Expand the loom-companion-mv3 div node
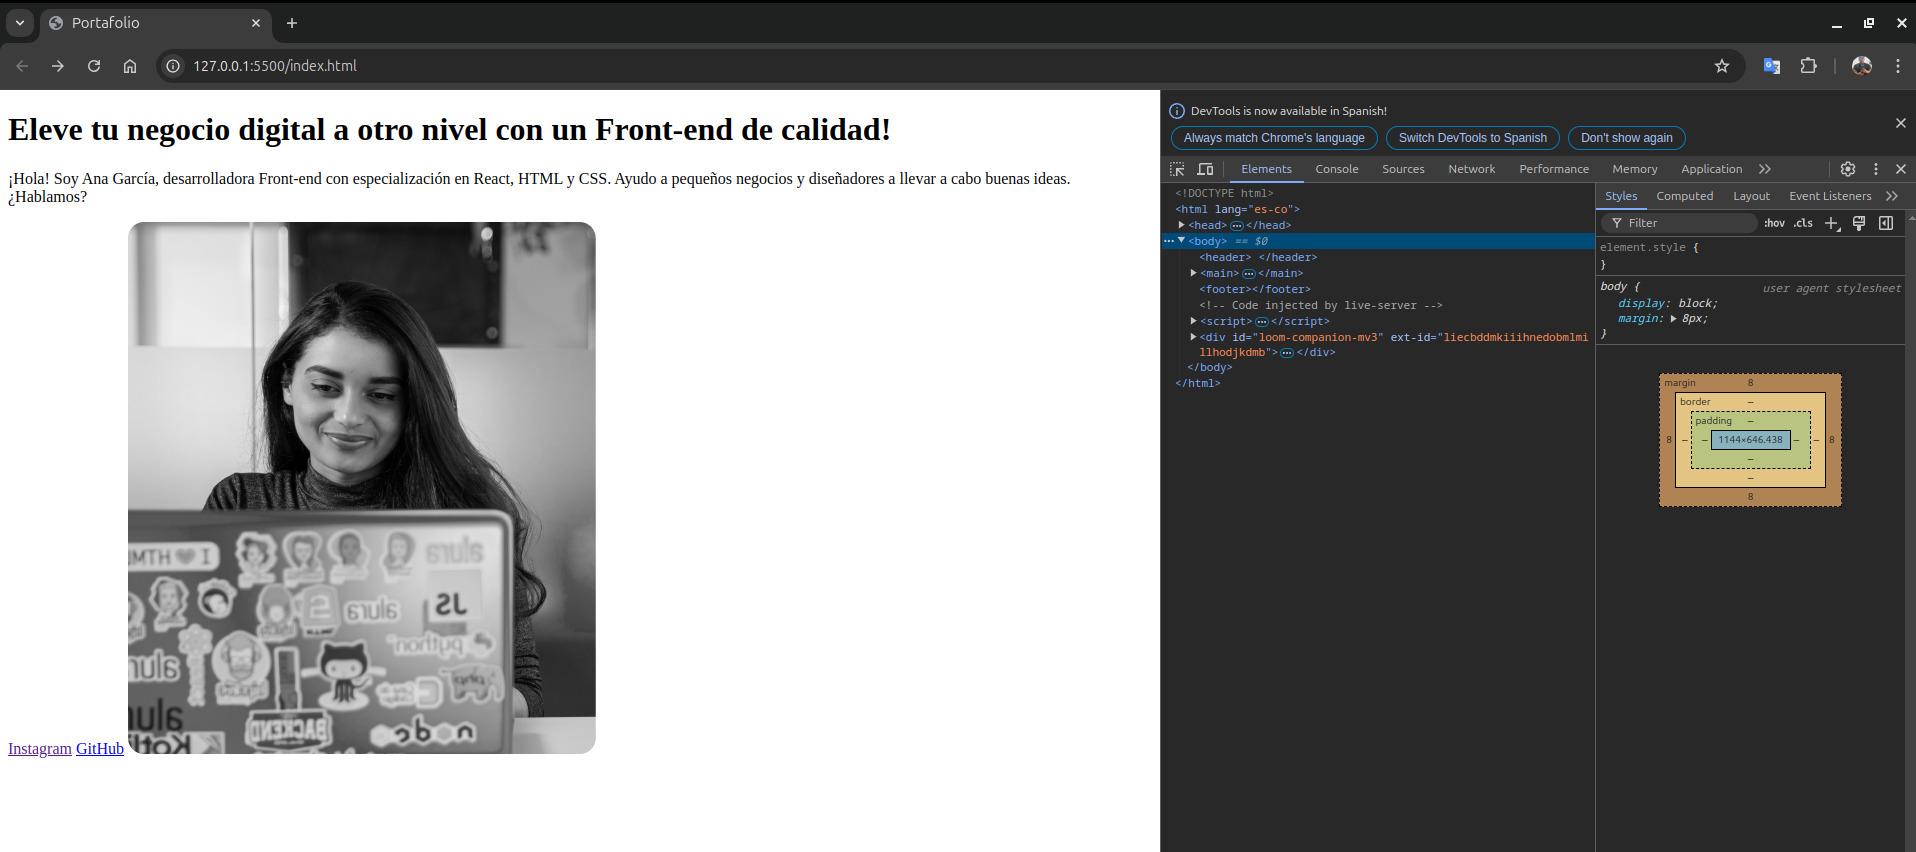The image size is (1916, 852). point(1194,337)
